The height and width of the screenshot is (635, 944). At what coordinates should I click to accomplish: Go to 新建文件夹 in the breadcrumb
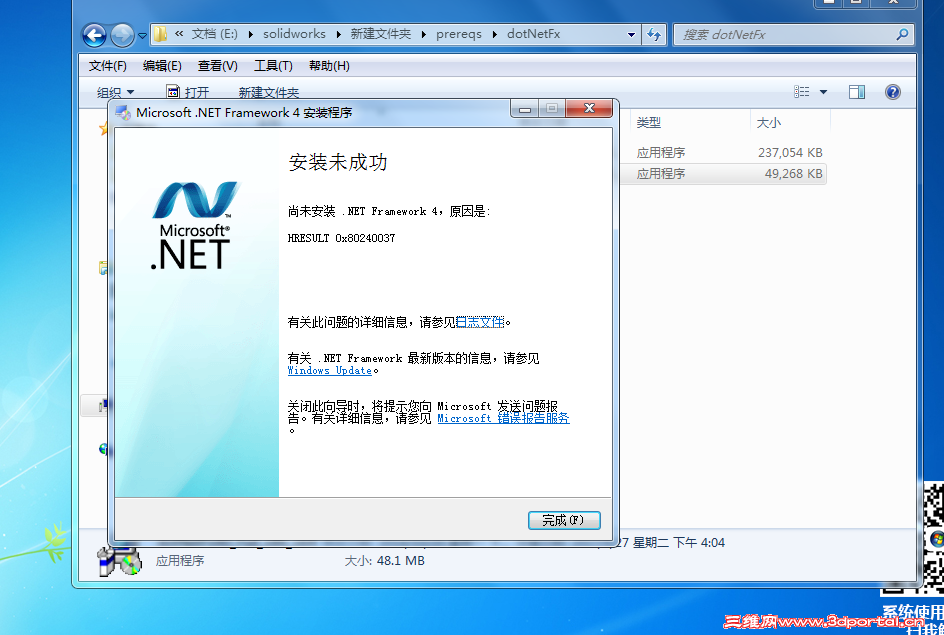point(380,34)
